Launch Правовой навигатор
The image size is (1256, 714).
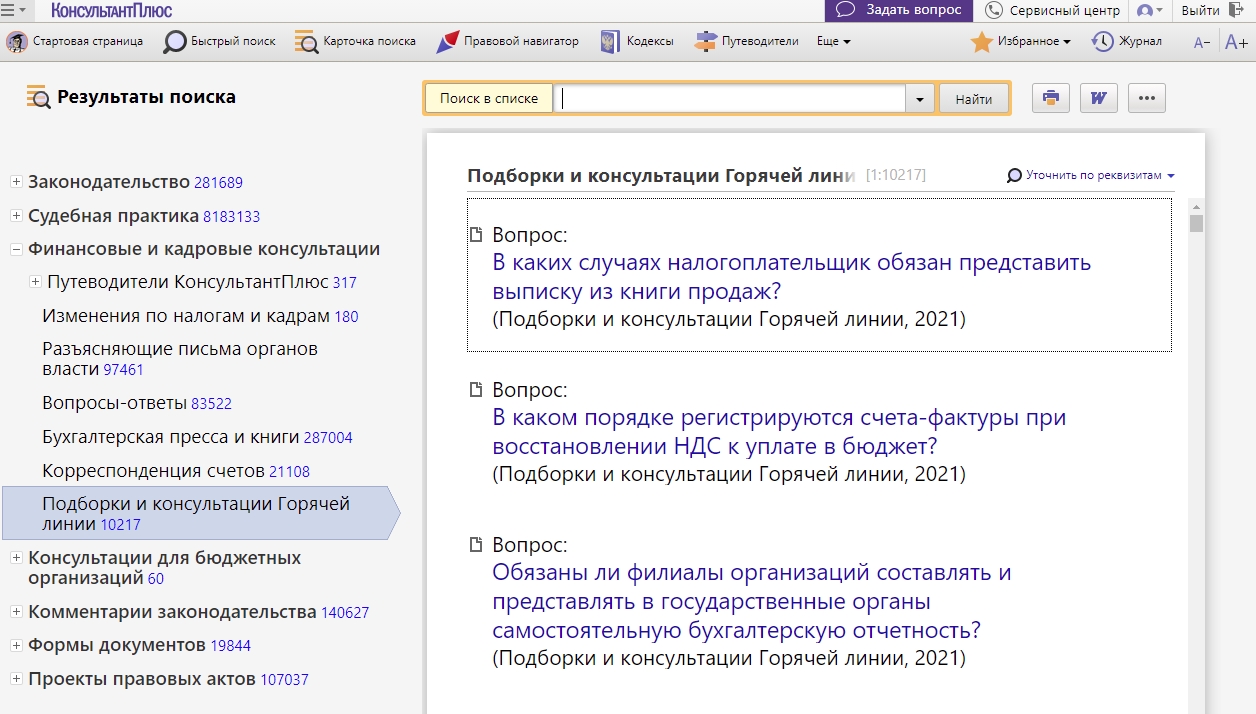(x=508, y=42)
